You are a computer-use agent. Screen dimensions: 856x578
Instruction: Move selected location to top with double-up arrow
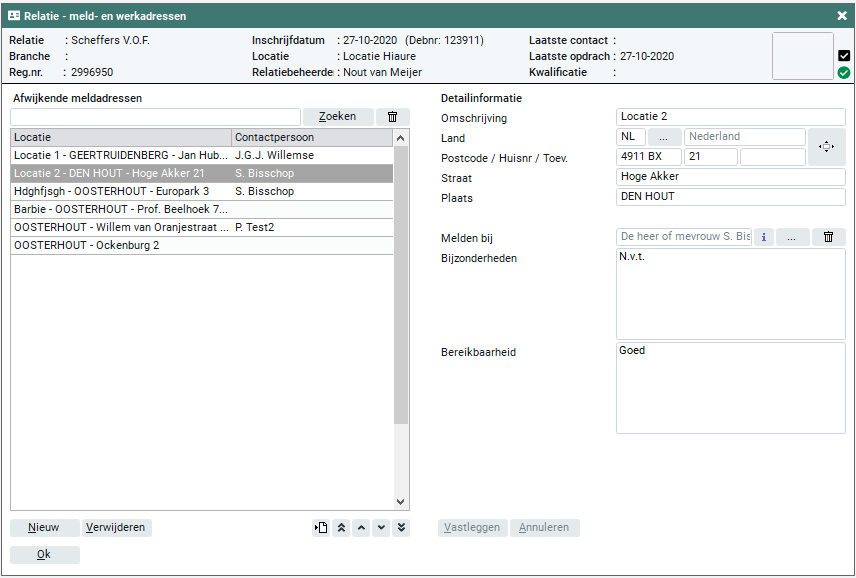coord(342,528)
